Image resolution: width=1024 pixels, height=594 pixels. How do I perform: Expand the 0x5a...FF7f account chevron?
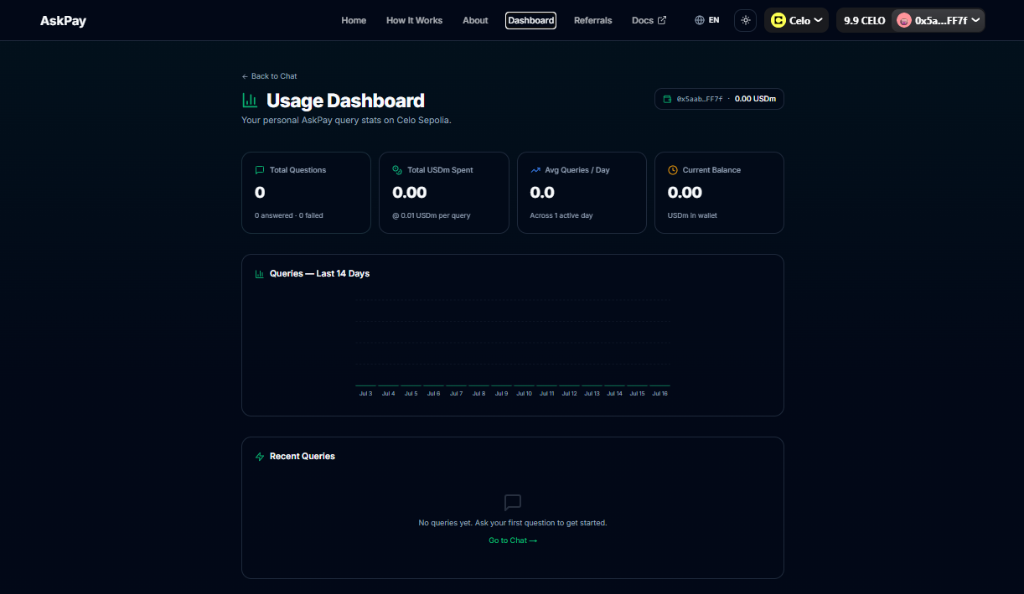tap(975, 20)
